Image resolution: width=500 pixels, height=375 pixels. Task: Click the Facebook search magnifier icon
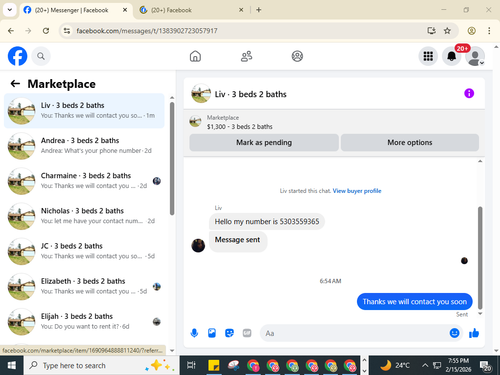click(41, 56)
